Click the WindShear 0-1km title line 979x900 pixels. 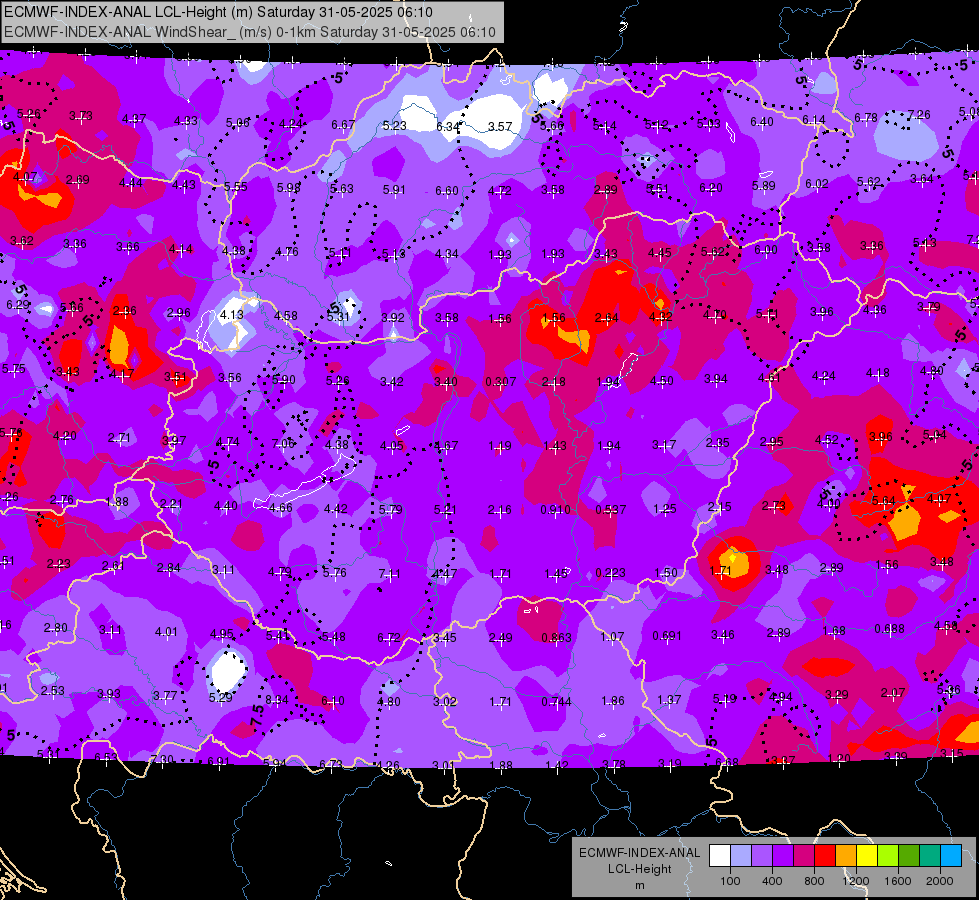coord(250,32)
